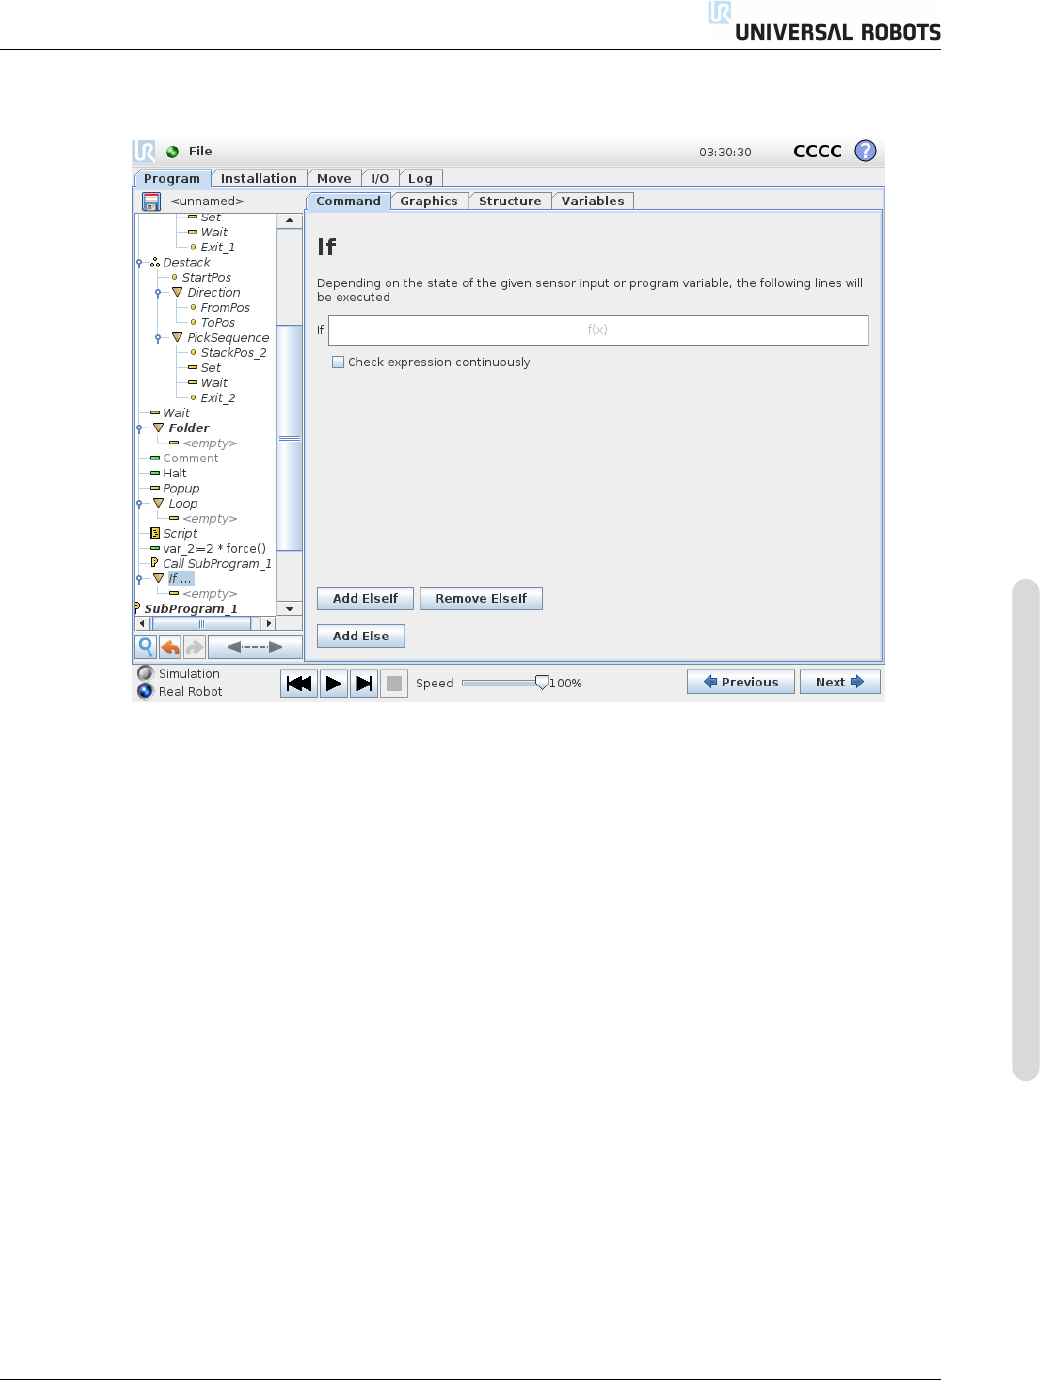Click the If expression f(x) input field
Screen dimensions: 1040x1380
(x=598, y=330)
